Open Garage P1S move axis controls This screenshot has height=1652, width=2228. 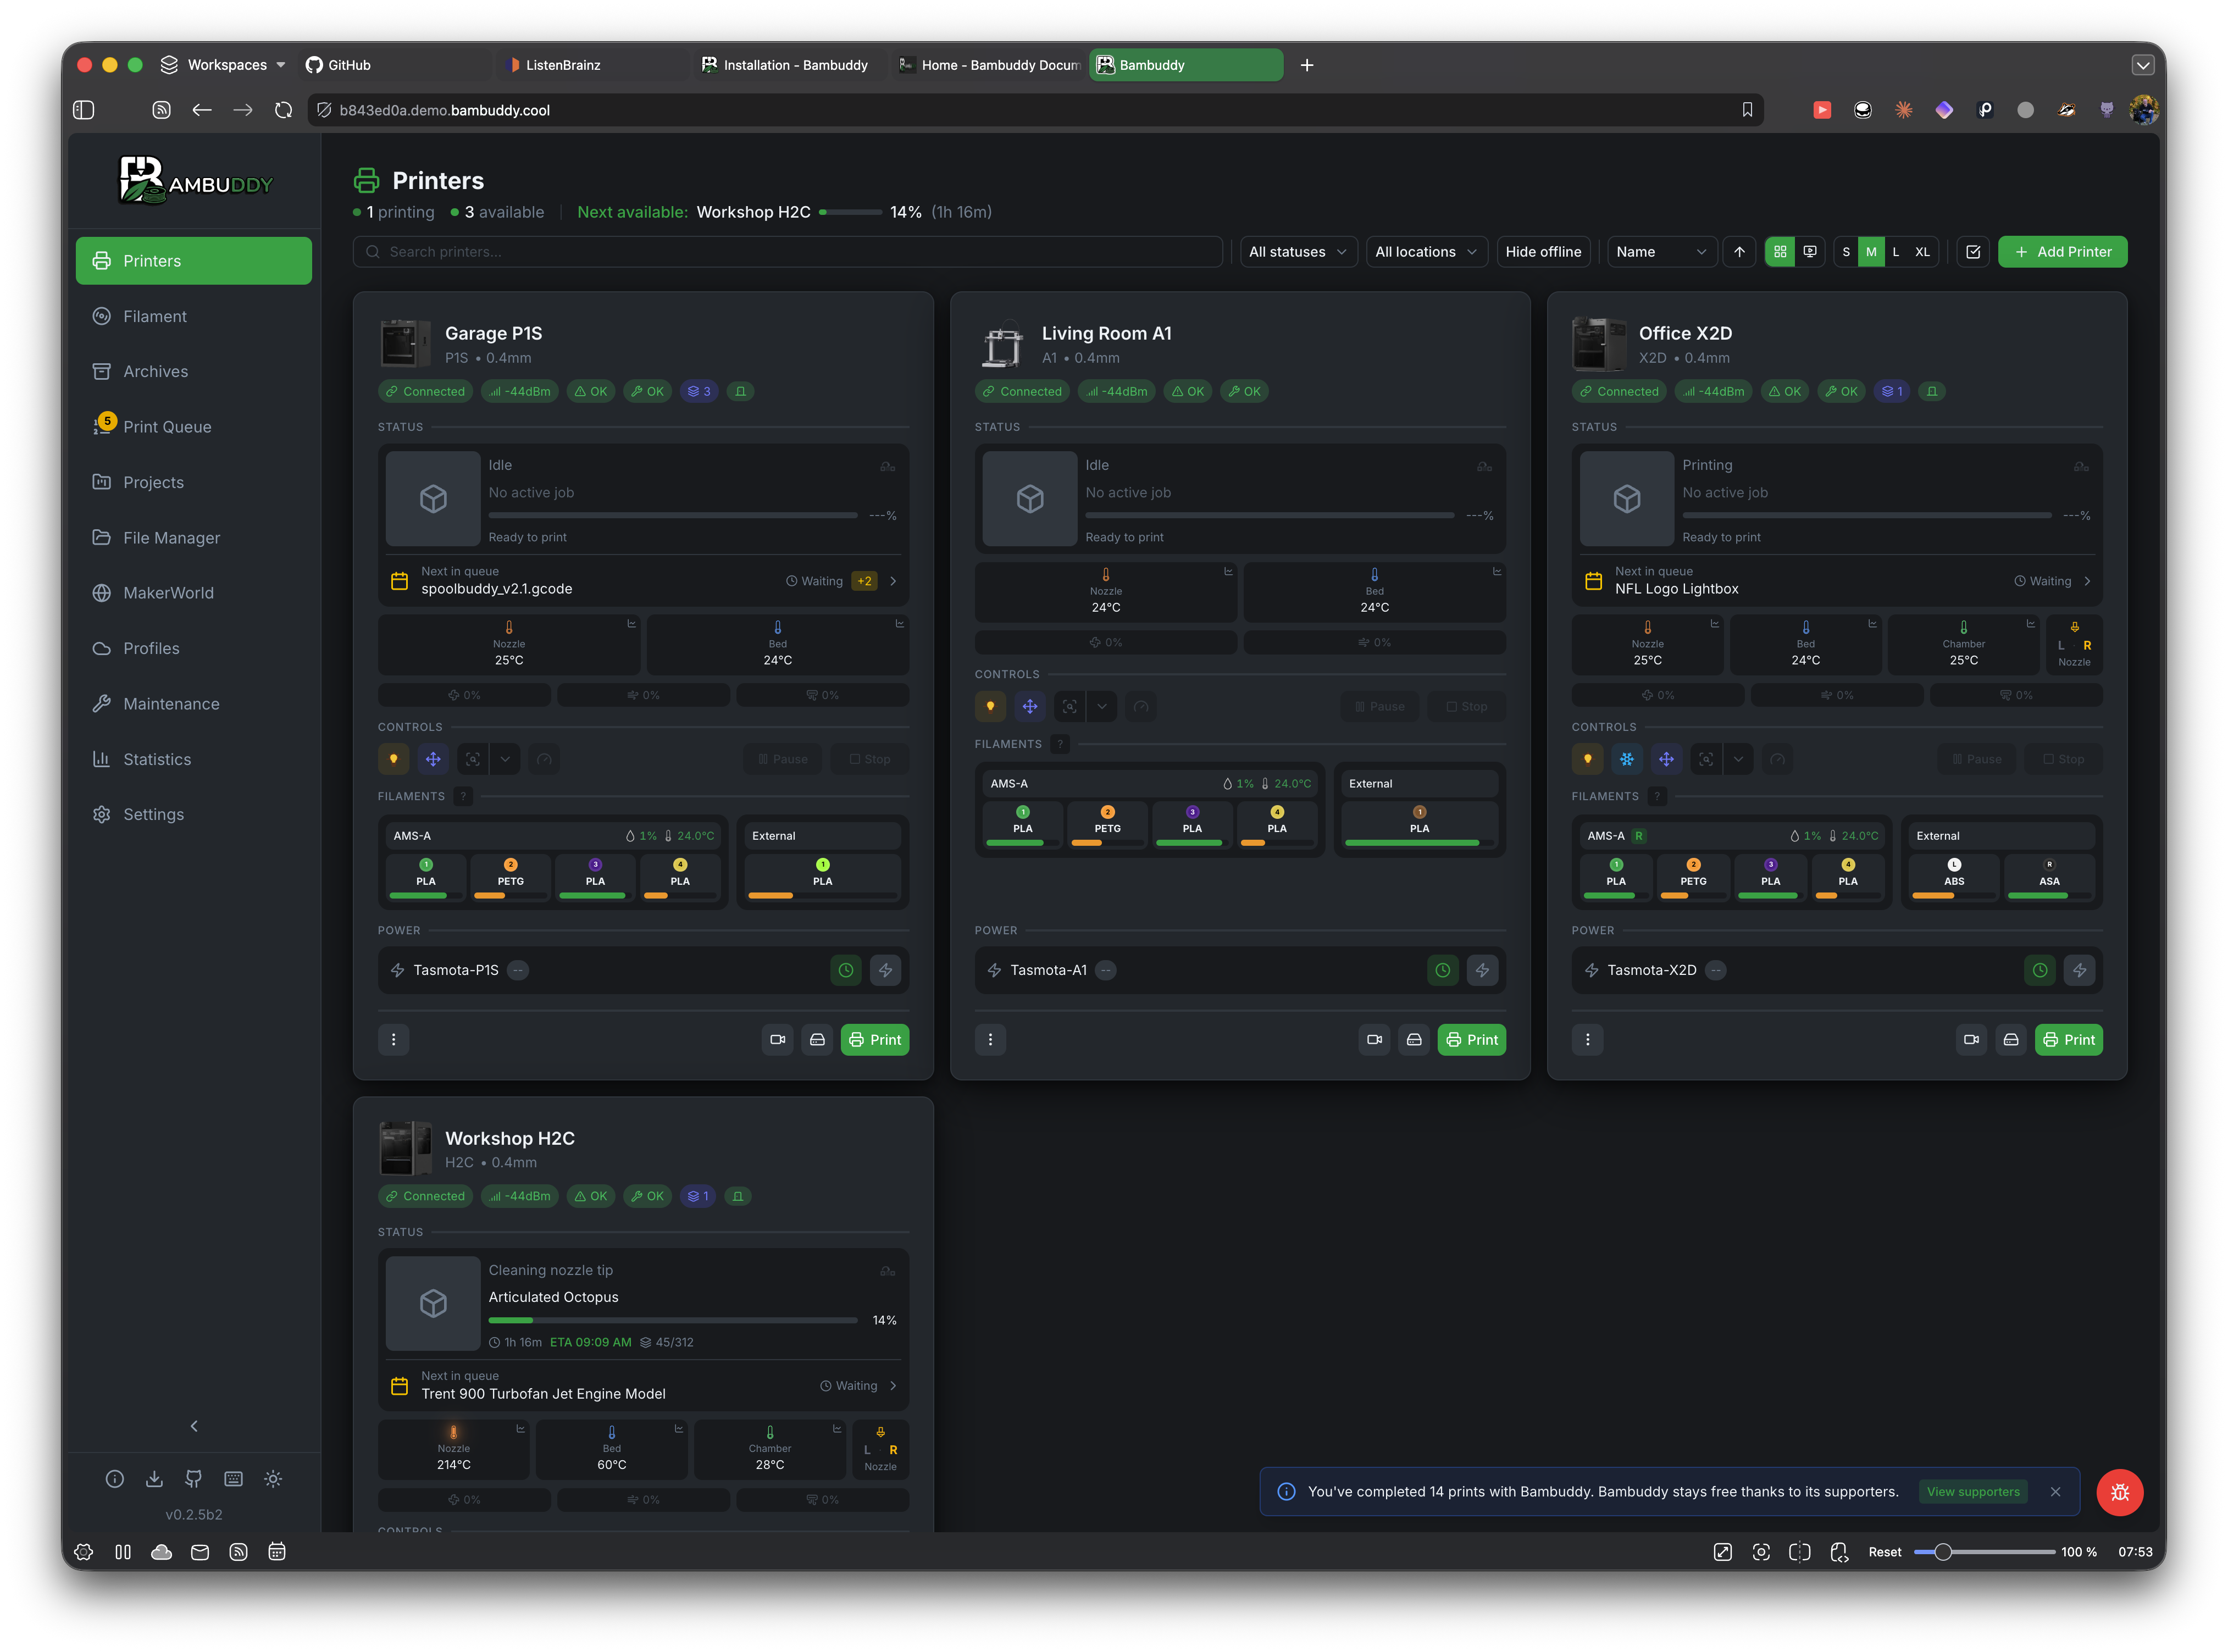pos(433,759)
